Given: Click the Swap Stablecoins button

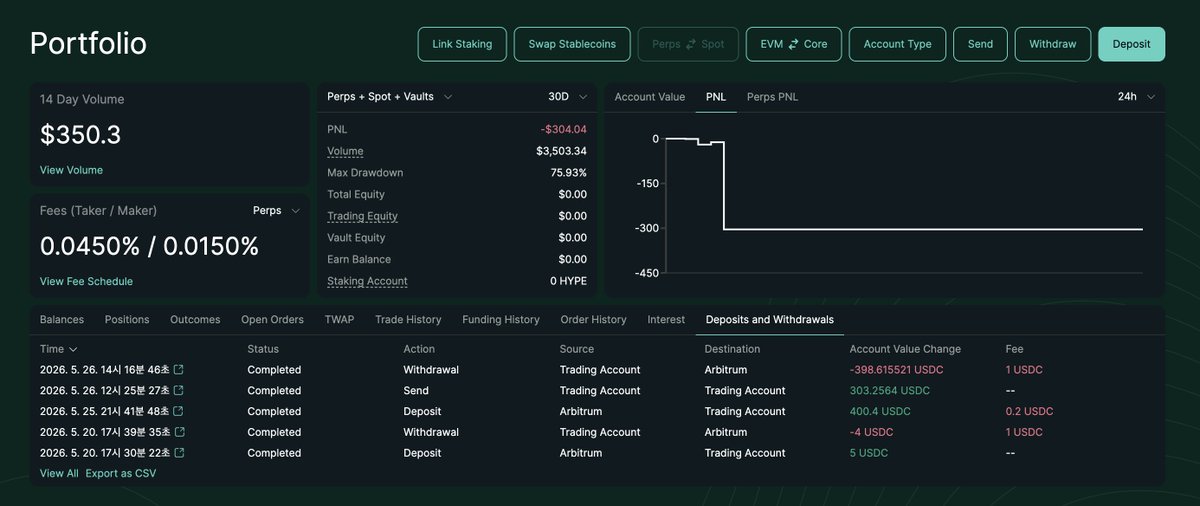Looking at the screenshot, I should (x=572, y=44).
